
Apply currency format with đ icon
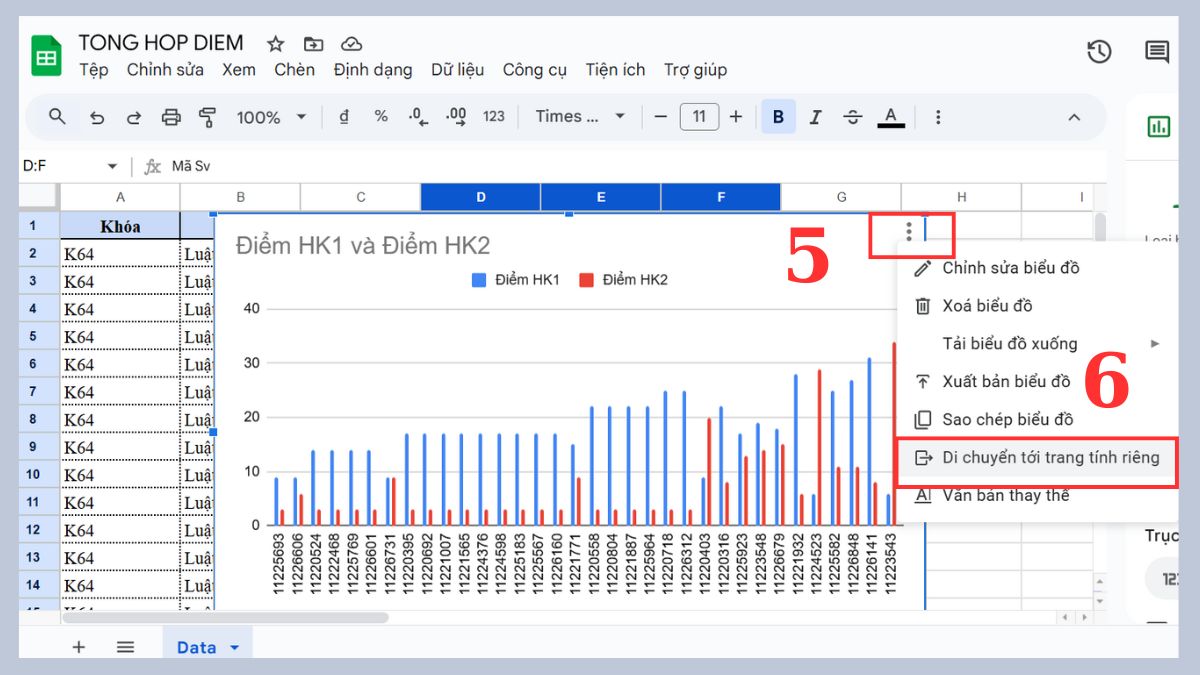click(343, 117)
